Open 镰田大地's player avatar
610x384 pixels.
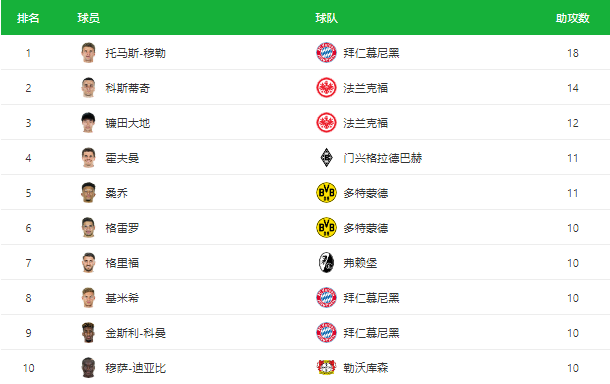point(88,123)
